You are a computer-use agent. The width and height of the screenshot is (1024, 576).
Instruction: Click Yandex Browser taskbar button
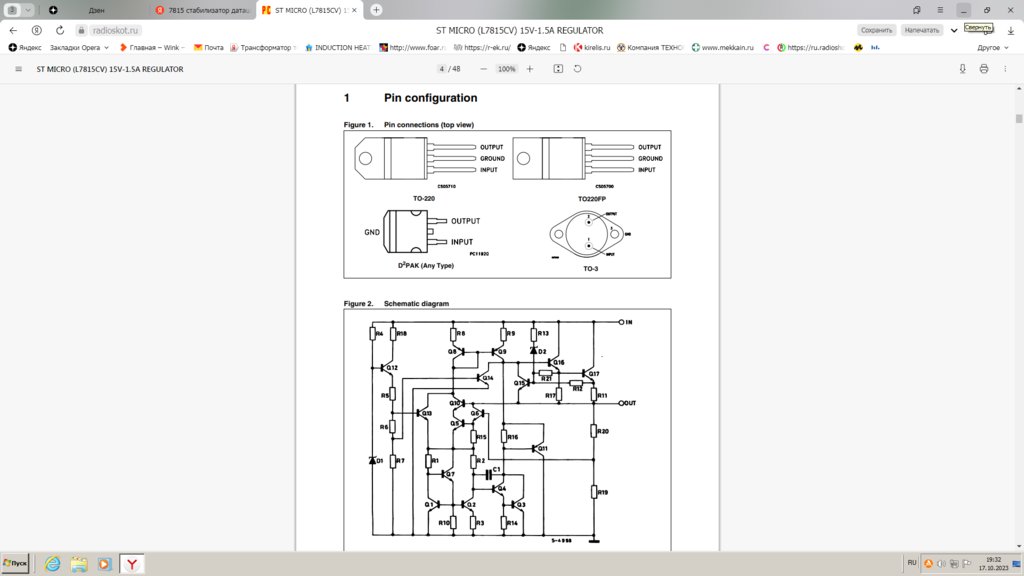[131, 564]
